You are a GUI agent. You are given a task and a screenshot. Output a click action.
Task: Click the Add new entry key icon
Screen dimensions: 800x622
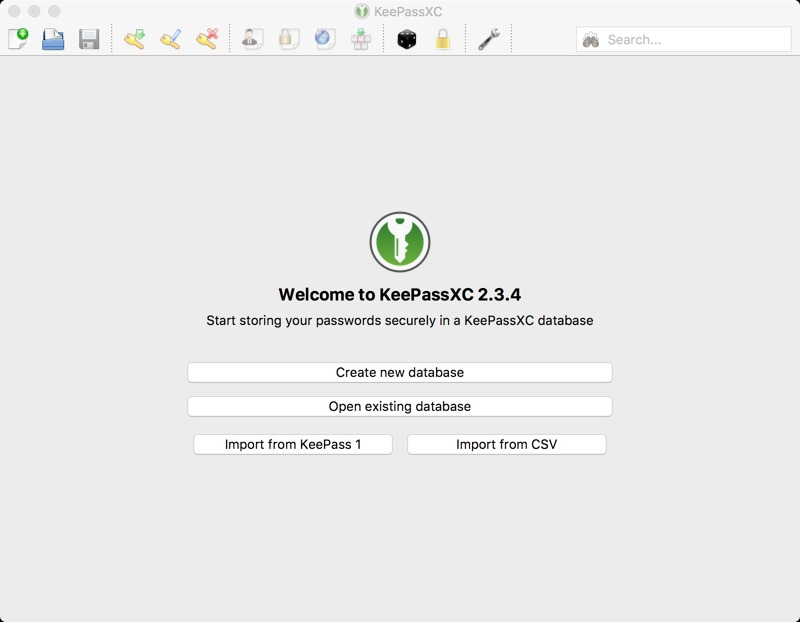tap(135, 39)
